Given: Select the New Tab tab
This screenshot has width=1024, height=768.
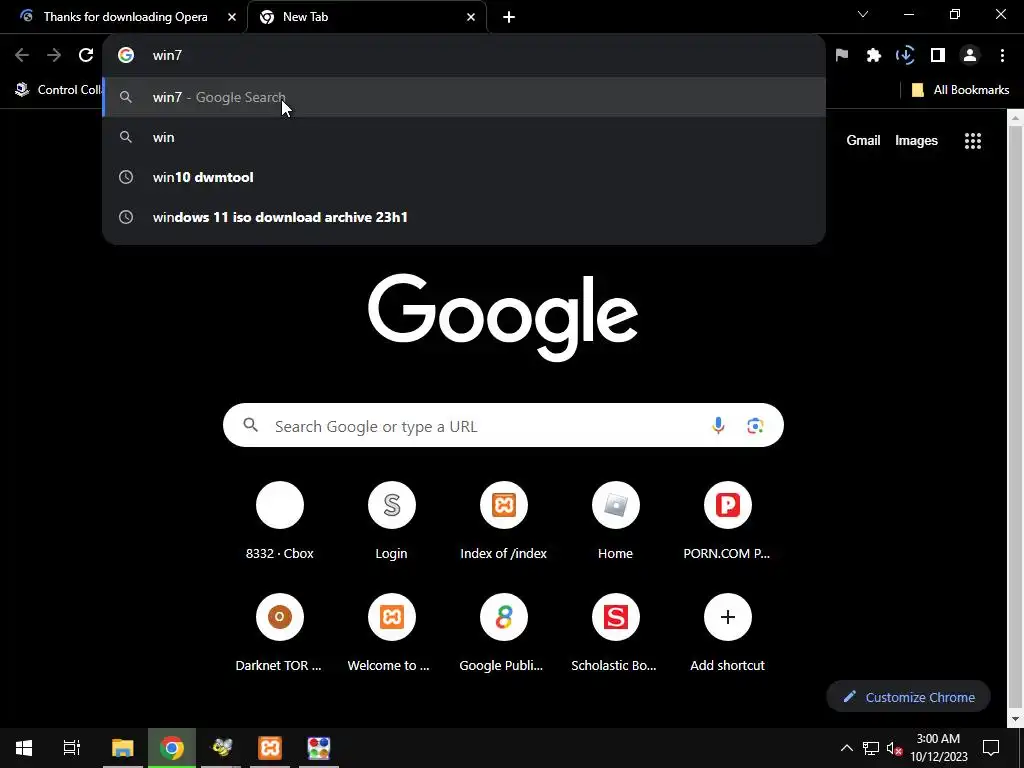Looking at the screenshot, I should pyautogui.click(x=367, y=17).
